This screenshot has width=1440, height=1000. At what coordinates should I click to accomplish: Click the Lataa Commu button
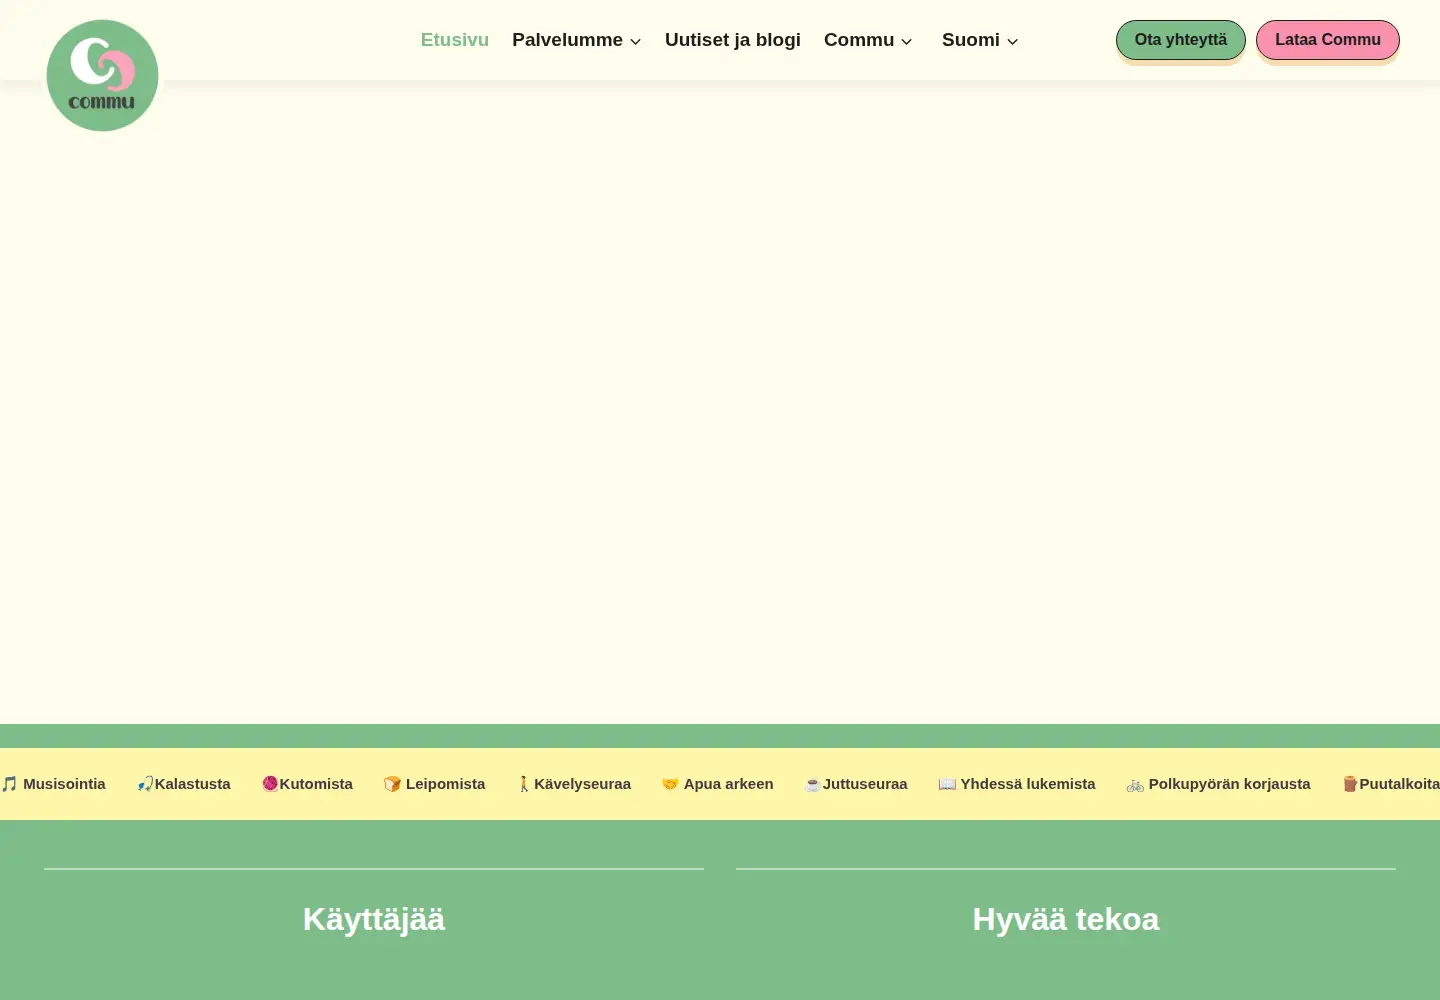click(1328, 40)
